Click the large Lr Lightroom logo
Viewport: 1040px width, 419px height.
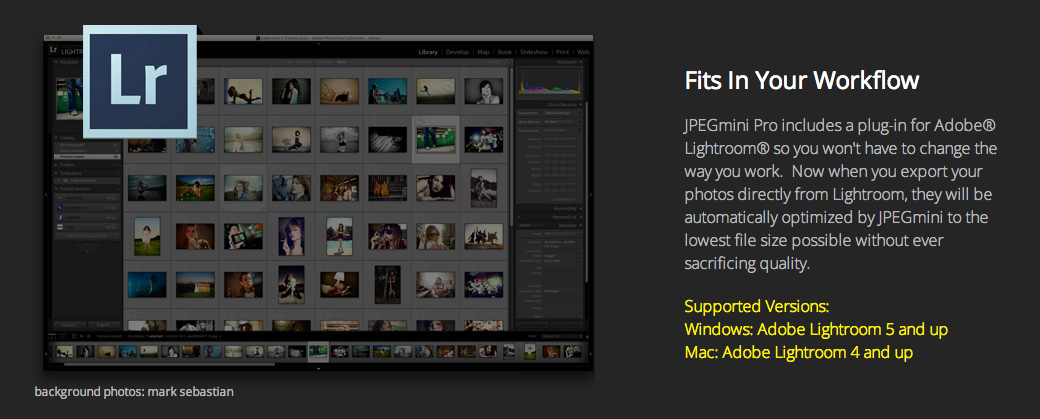140,81
